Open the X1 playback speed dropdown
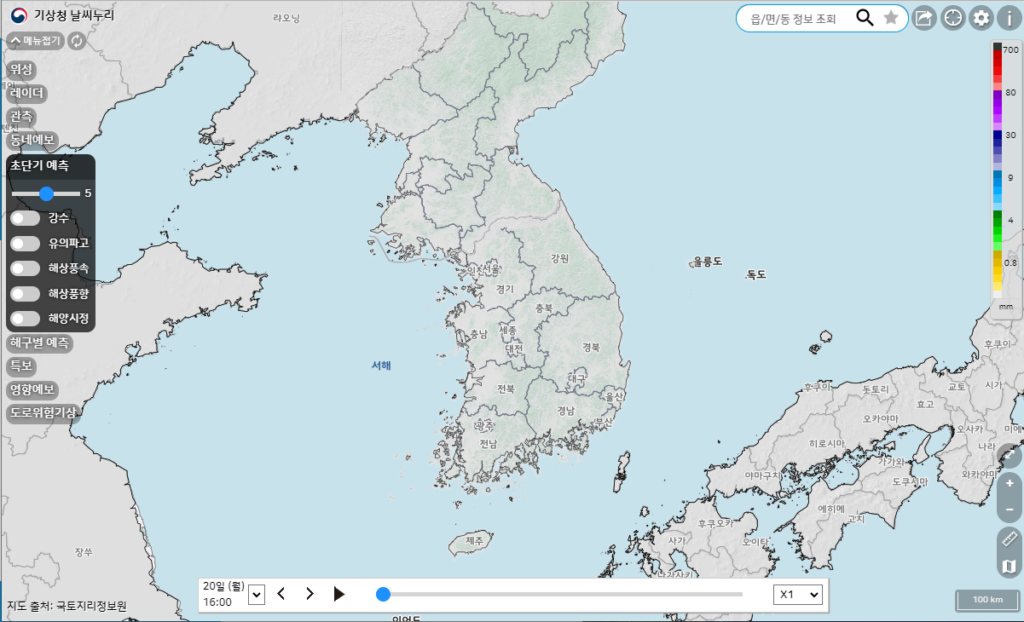 point(799,594)
